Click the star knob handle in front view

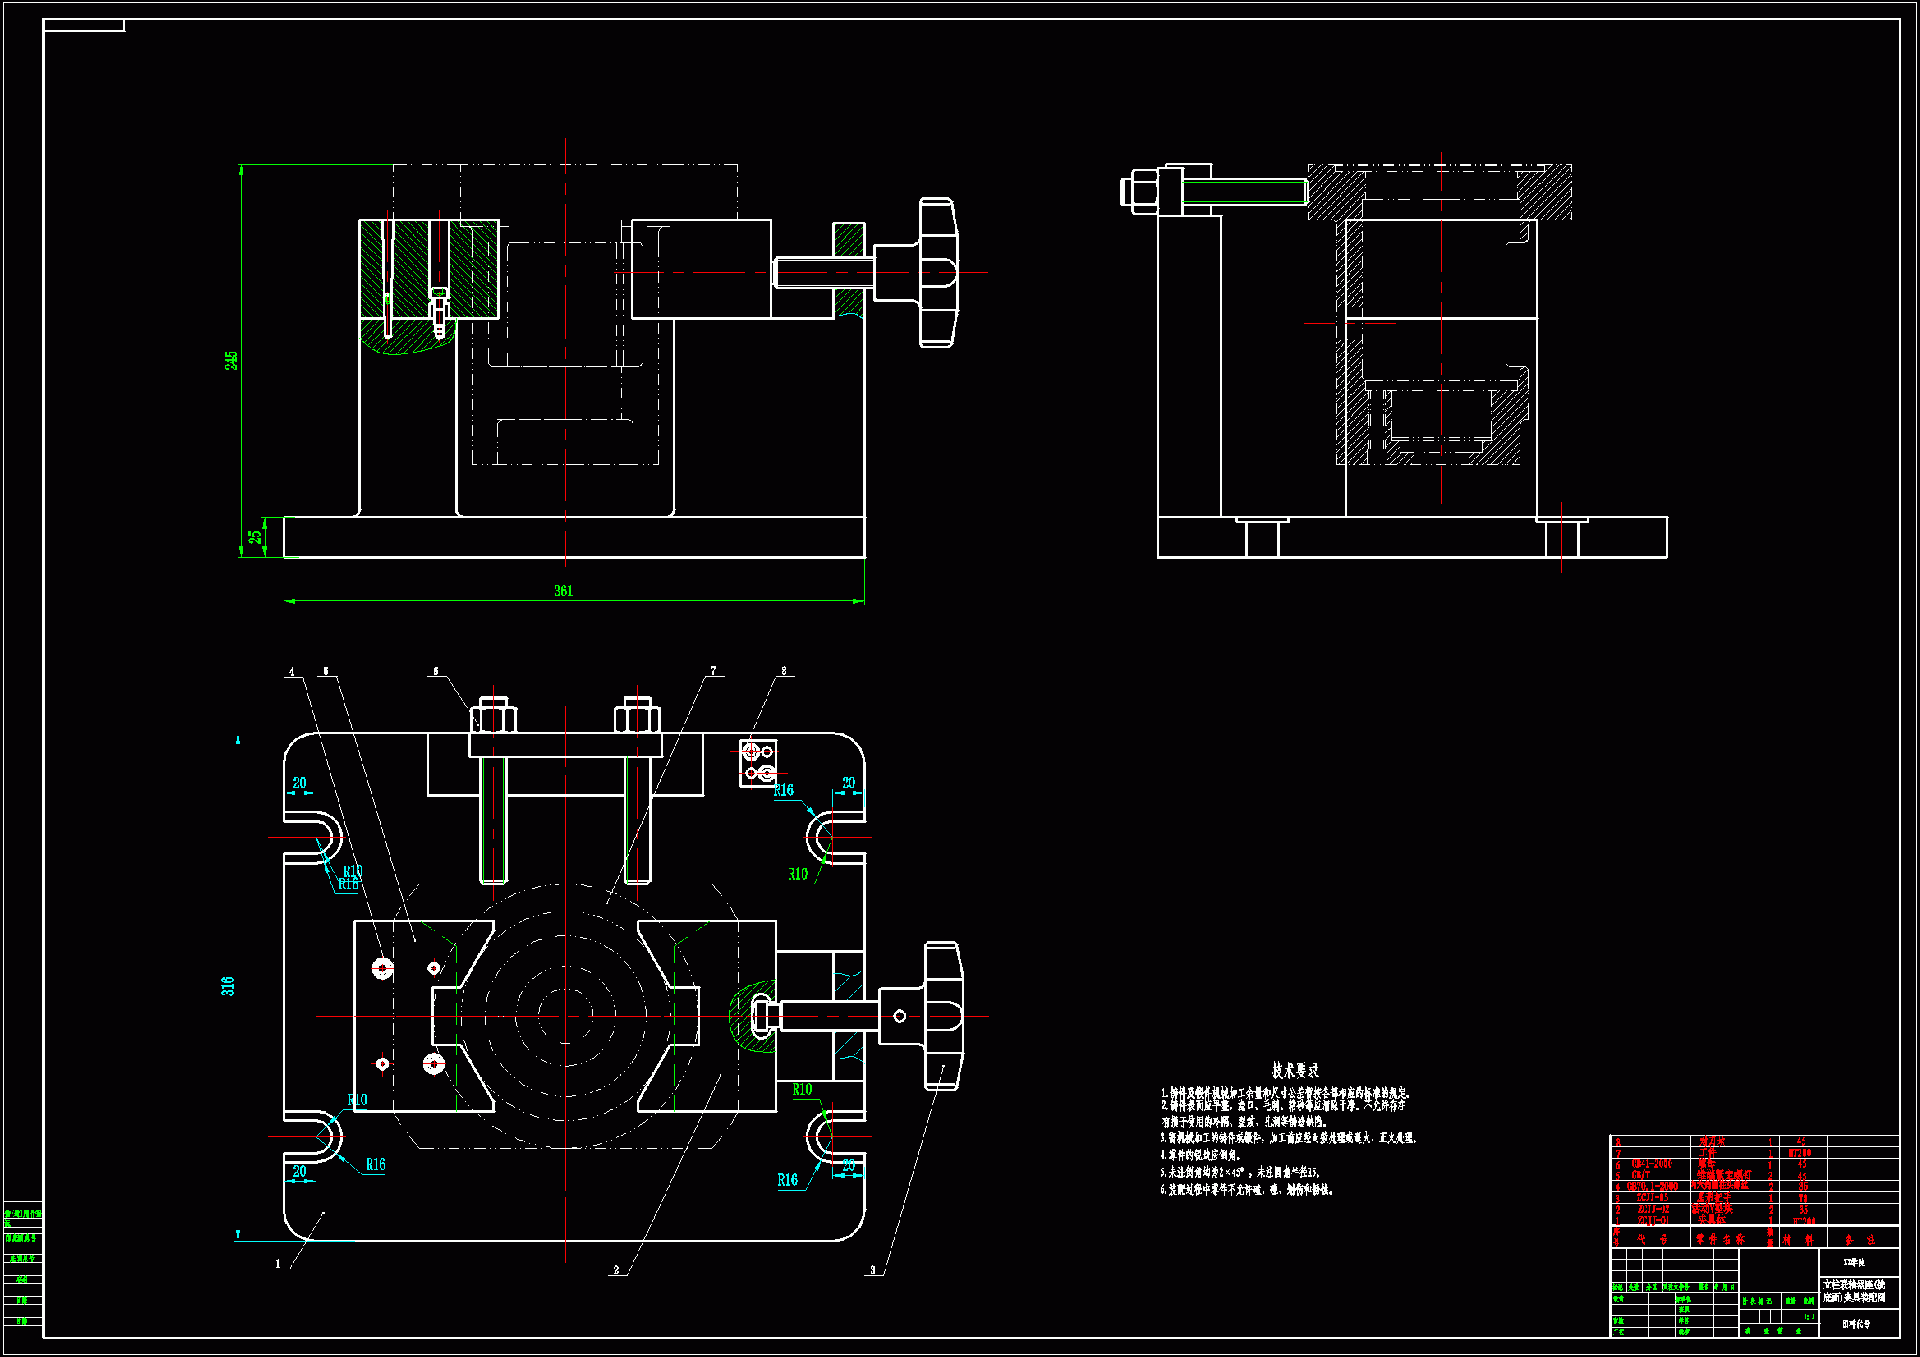pos(938,272)
